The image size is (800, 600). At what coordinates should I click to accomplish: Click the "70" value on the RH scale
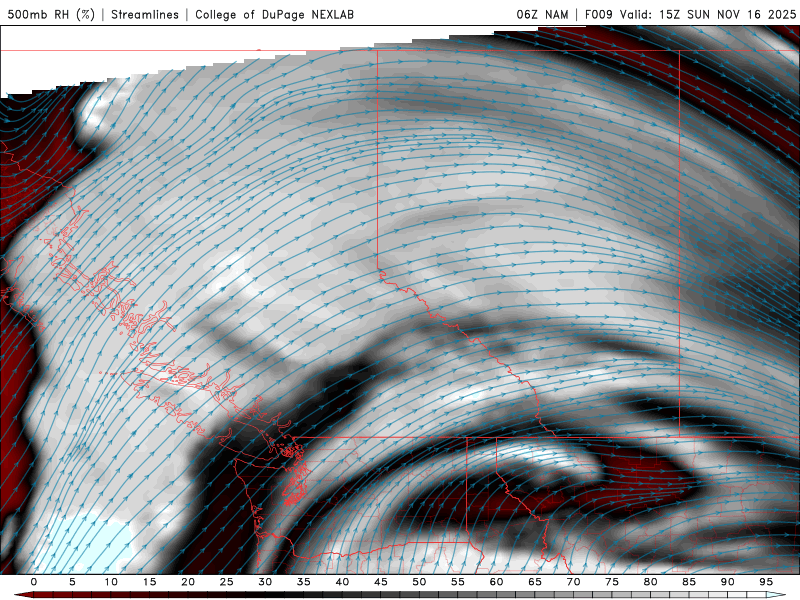573,582
